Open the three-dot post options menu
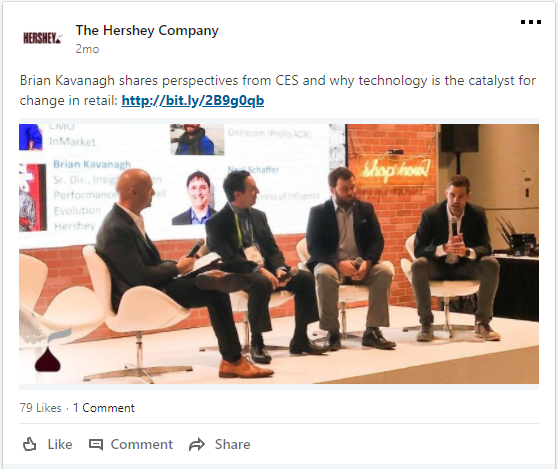This screenshot has width=558, height=469. 531,22
